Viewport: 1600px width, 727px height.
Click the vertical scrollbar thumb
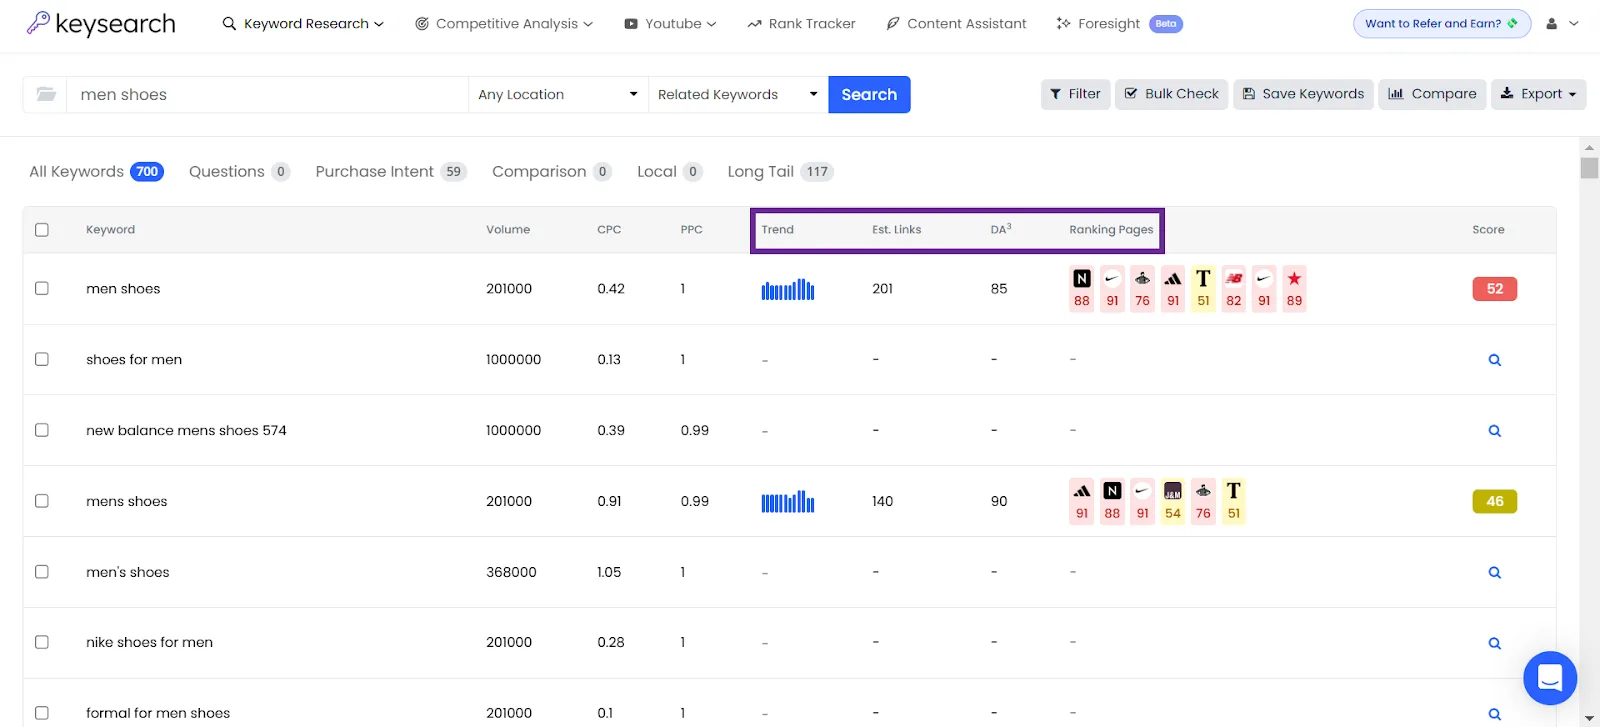pyautogui.click(x=1589, y=167)
